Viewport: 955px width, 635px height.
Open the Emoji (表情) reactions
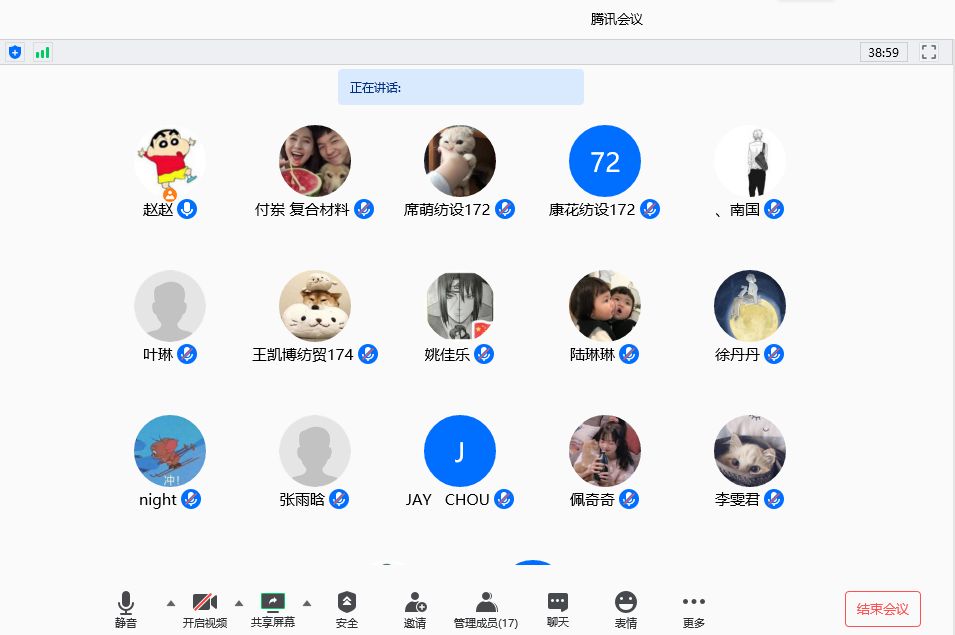click(x=626, y=608)
